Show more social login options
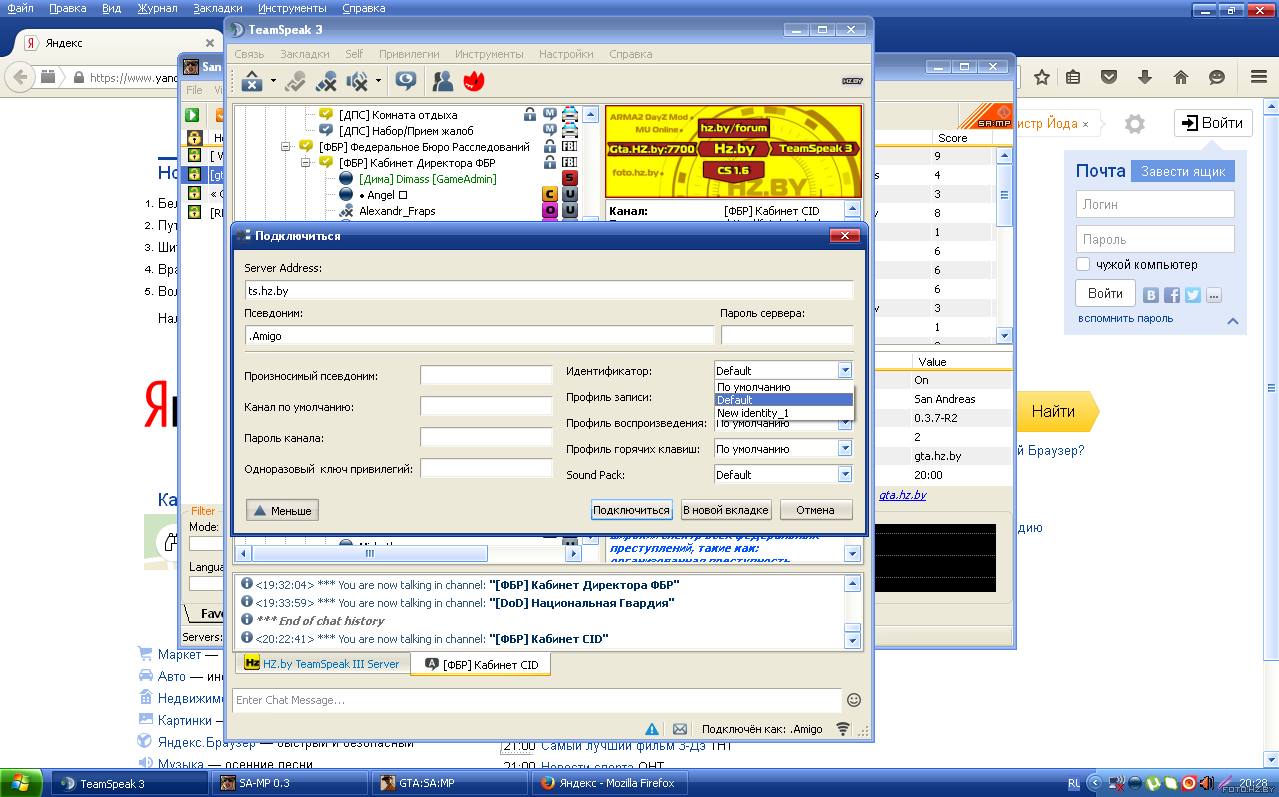 point(1214,295)
